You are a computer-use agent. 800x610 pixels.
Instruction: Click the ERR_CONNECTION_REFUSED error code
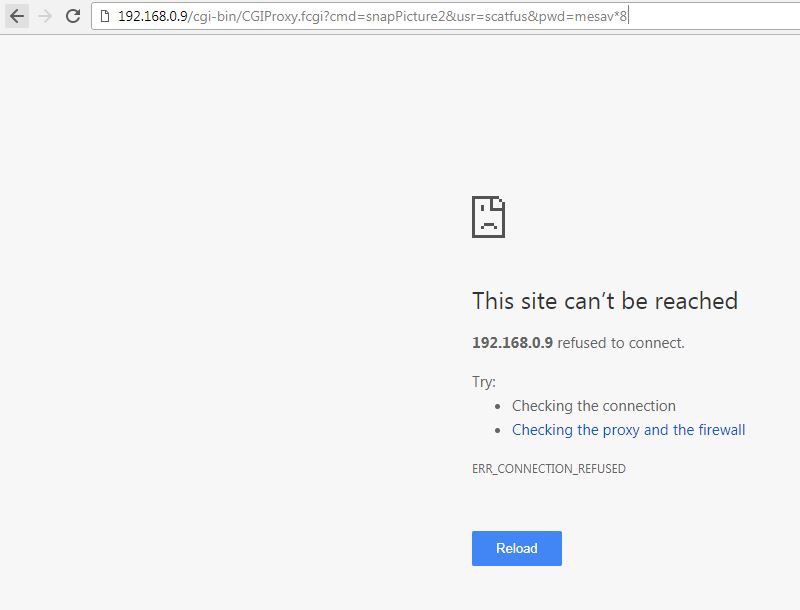(x=548, y=469)
